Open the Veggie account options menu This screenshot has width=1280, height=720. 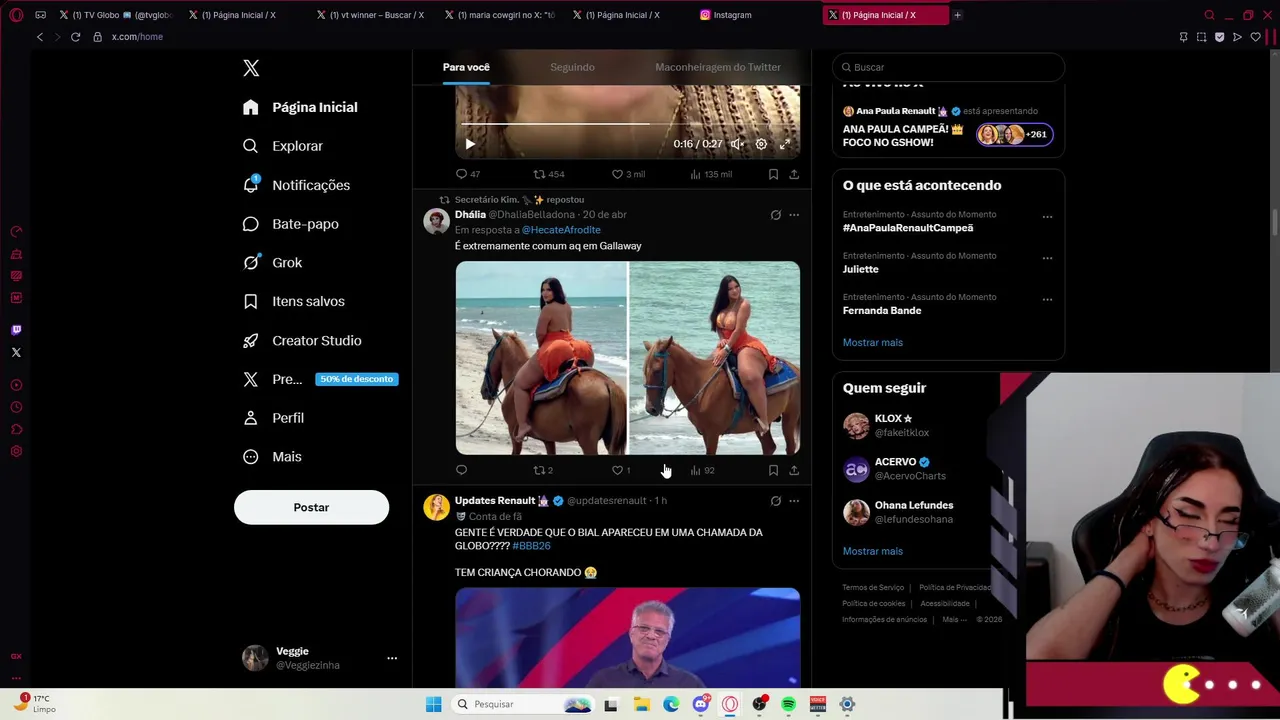tap(392, 658)
